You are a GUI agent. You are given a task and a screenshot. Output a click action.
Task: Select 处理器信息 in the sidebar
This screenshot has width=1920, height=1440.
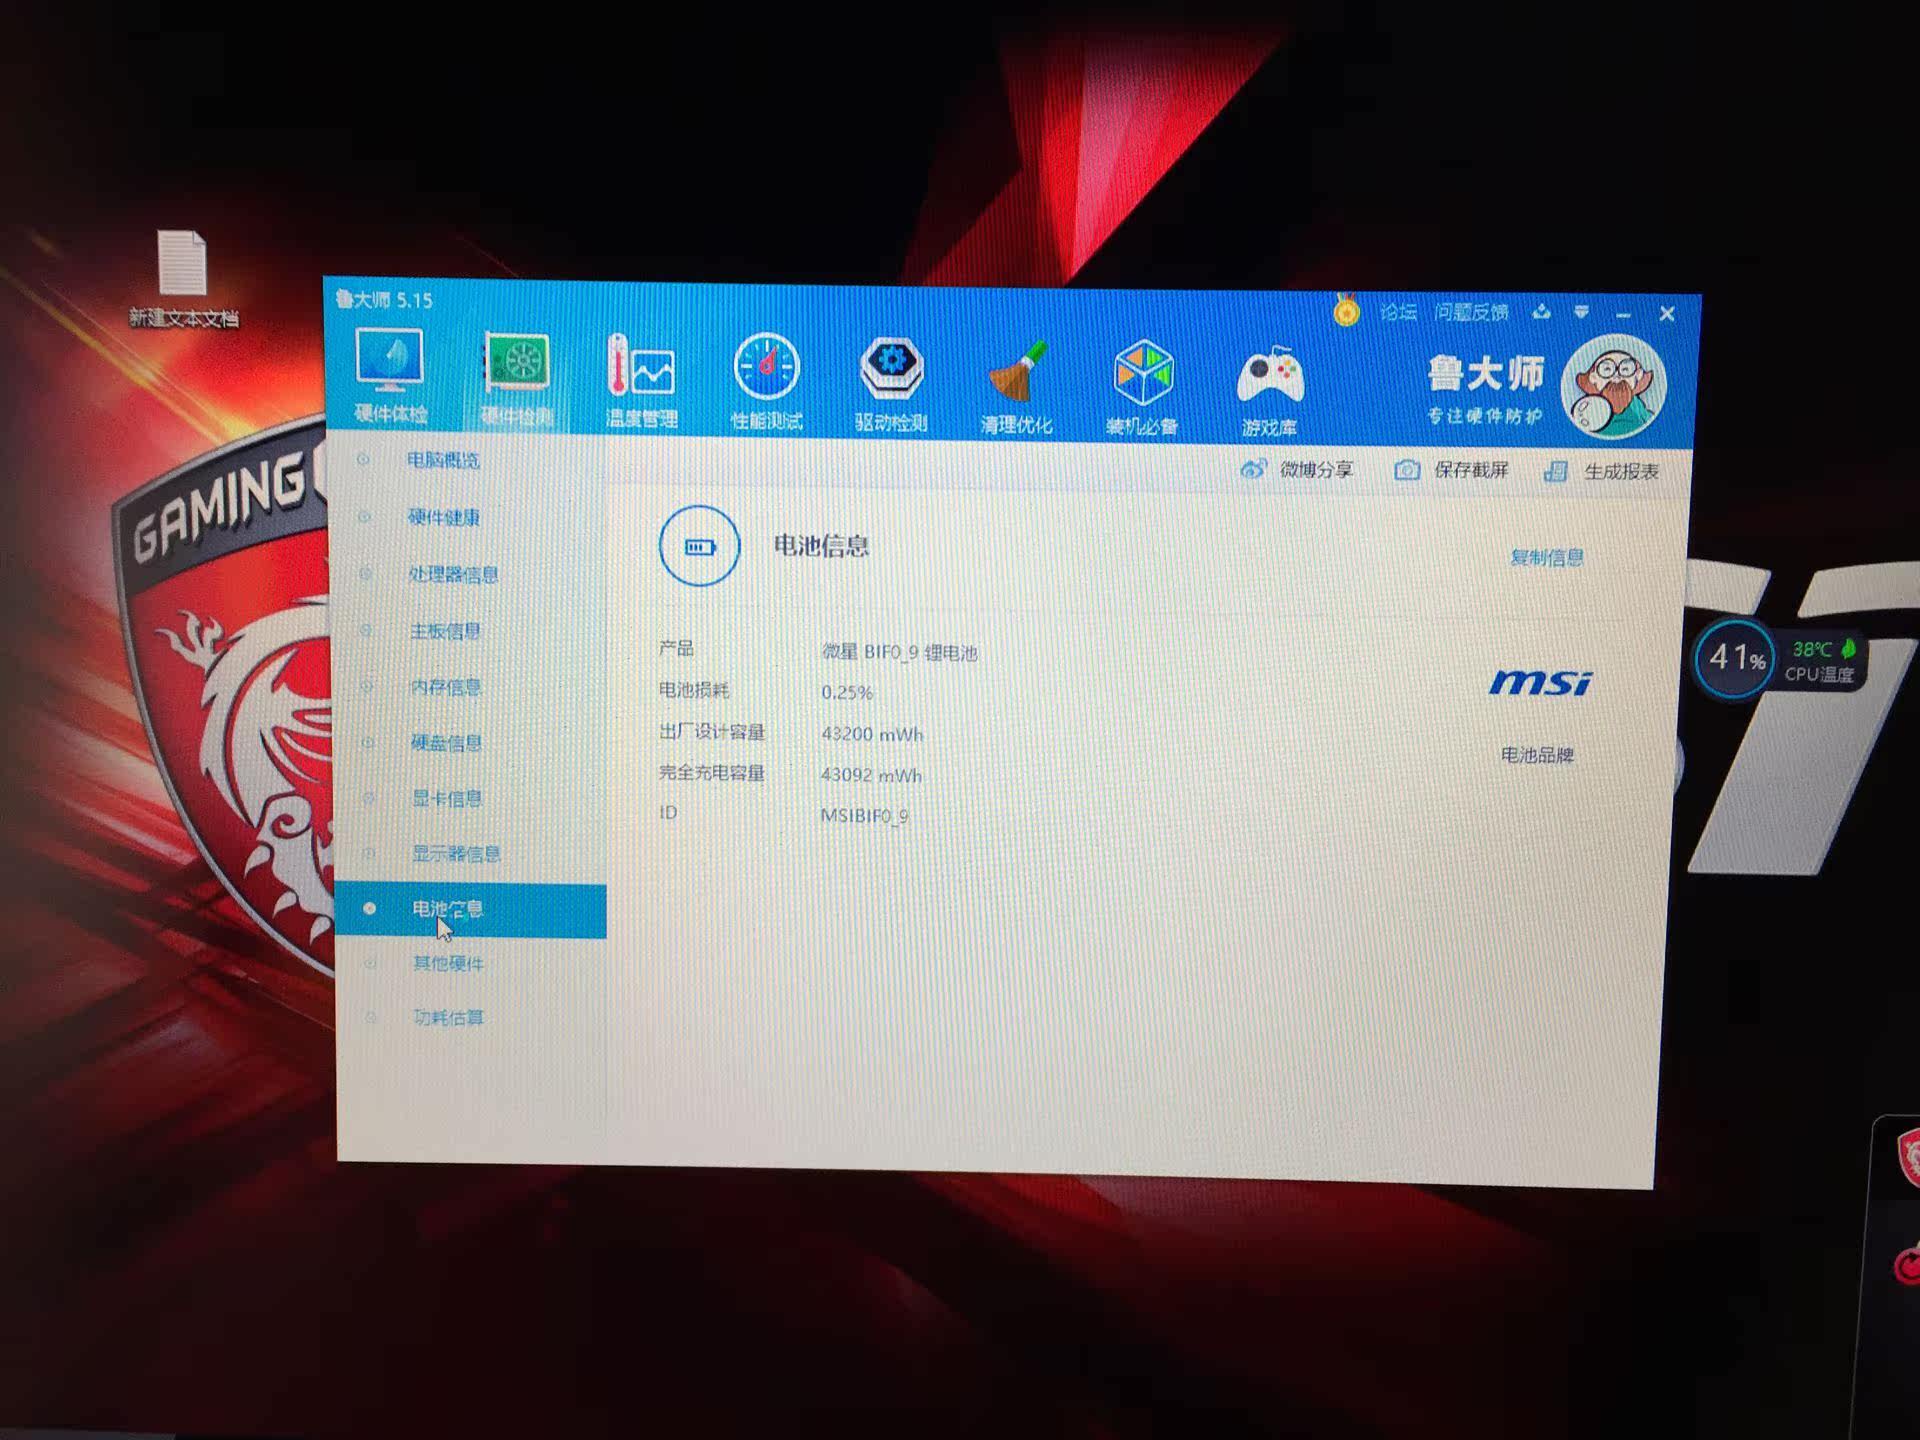pyautogui.click(x=452, y=574)
